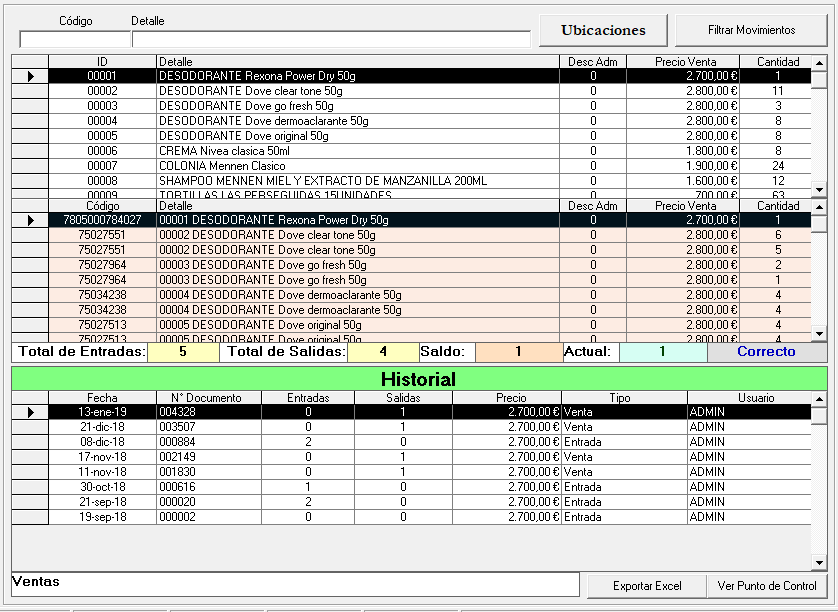This screenshot has width=838, height=612.
Task: Click the Ventas text field at bottom
Action: click(x=295, y=584)
